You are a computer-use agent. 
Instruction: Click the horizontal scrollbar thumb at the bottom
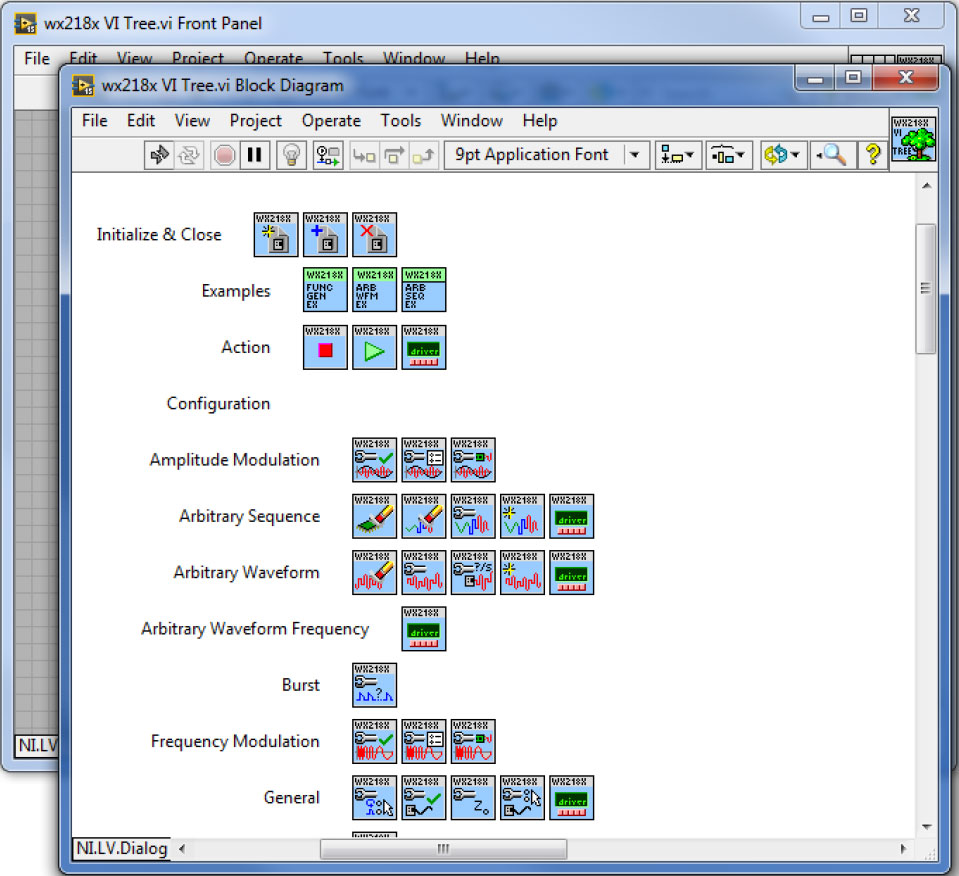coord(442,849)
